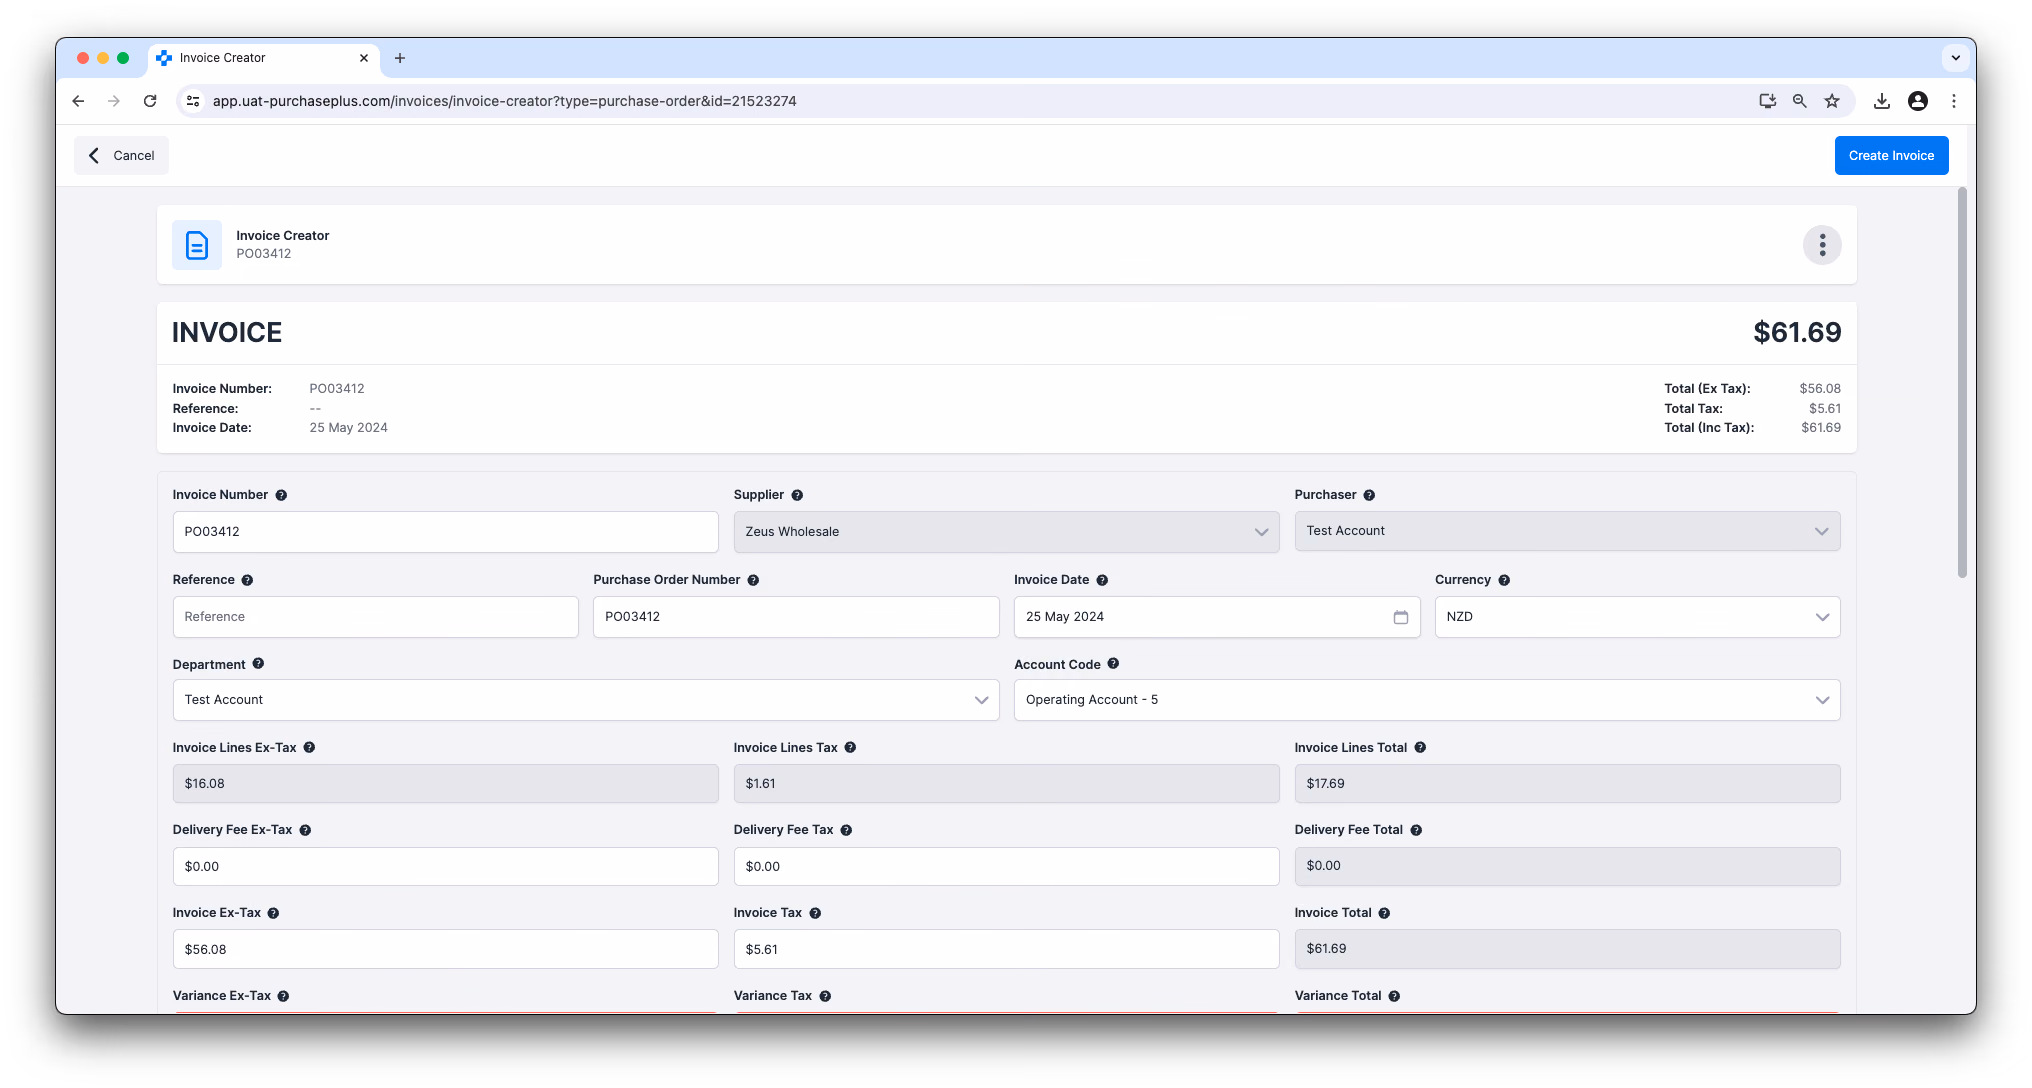Go back using the browser back arrow
Image resolution: width=2032 pixels, height=1088 pixels.
pyautogui.click(x=78, y=101)
